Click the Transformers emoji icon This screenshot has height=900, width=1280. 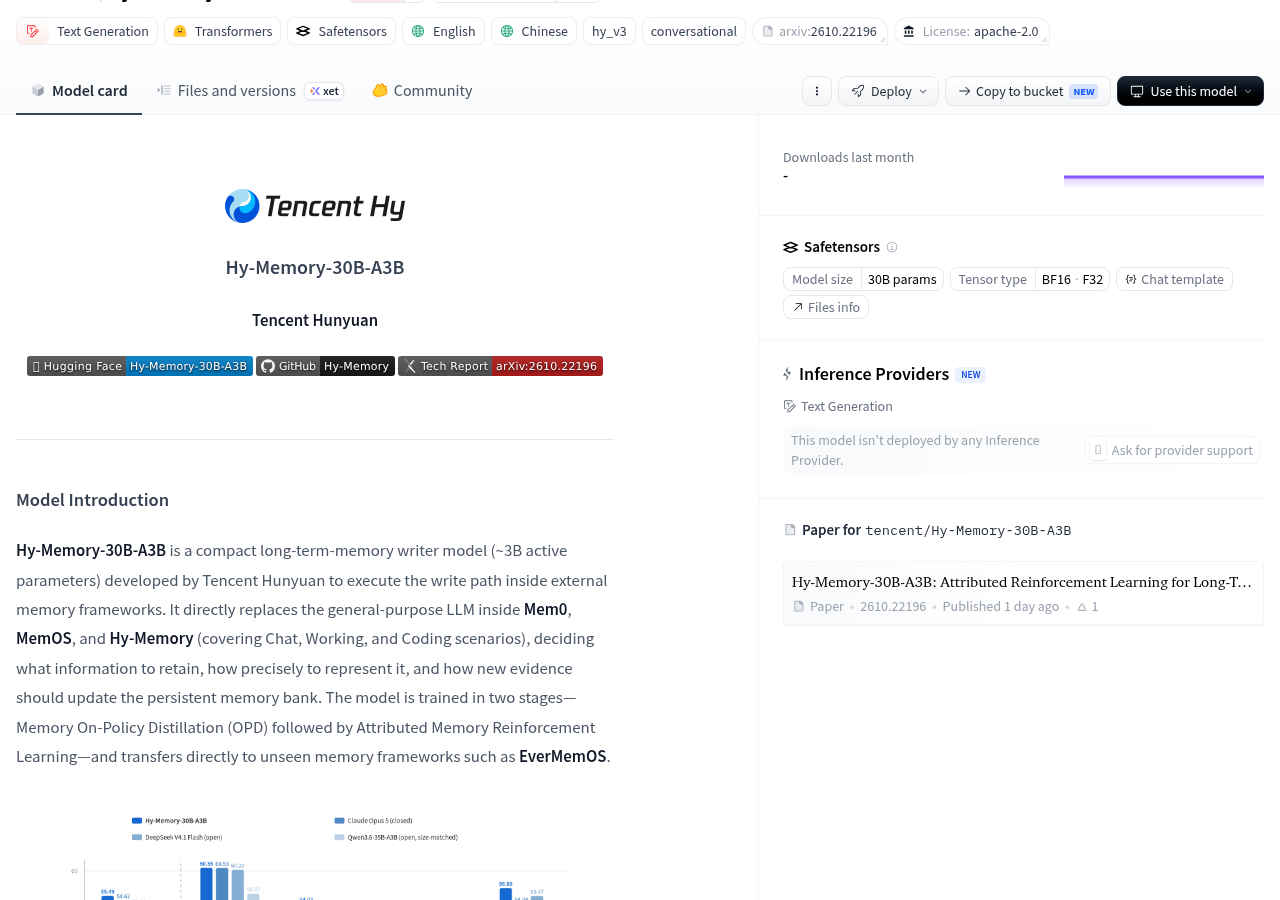[x=180, y=31]
